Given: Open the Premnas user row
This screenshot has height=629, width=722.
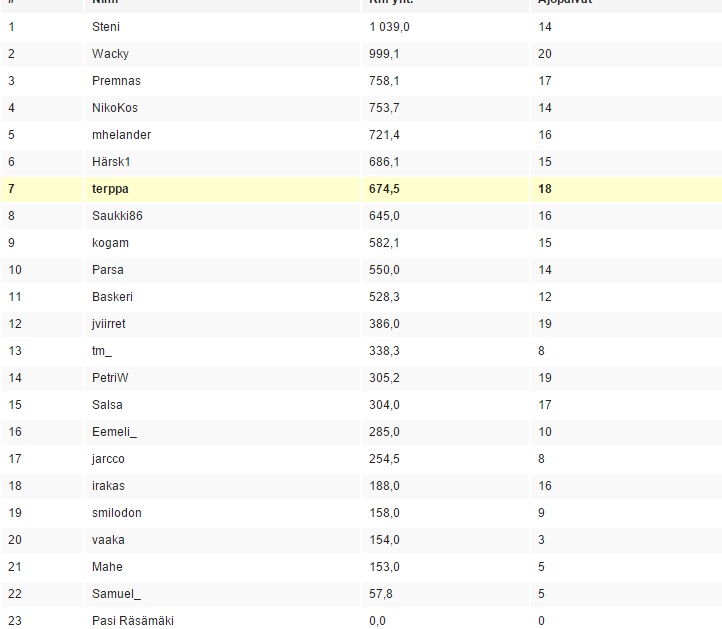Looking at the screenshot, I should click(114, 81).
